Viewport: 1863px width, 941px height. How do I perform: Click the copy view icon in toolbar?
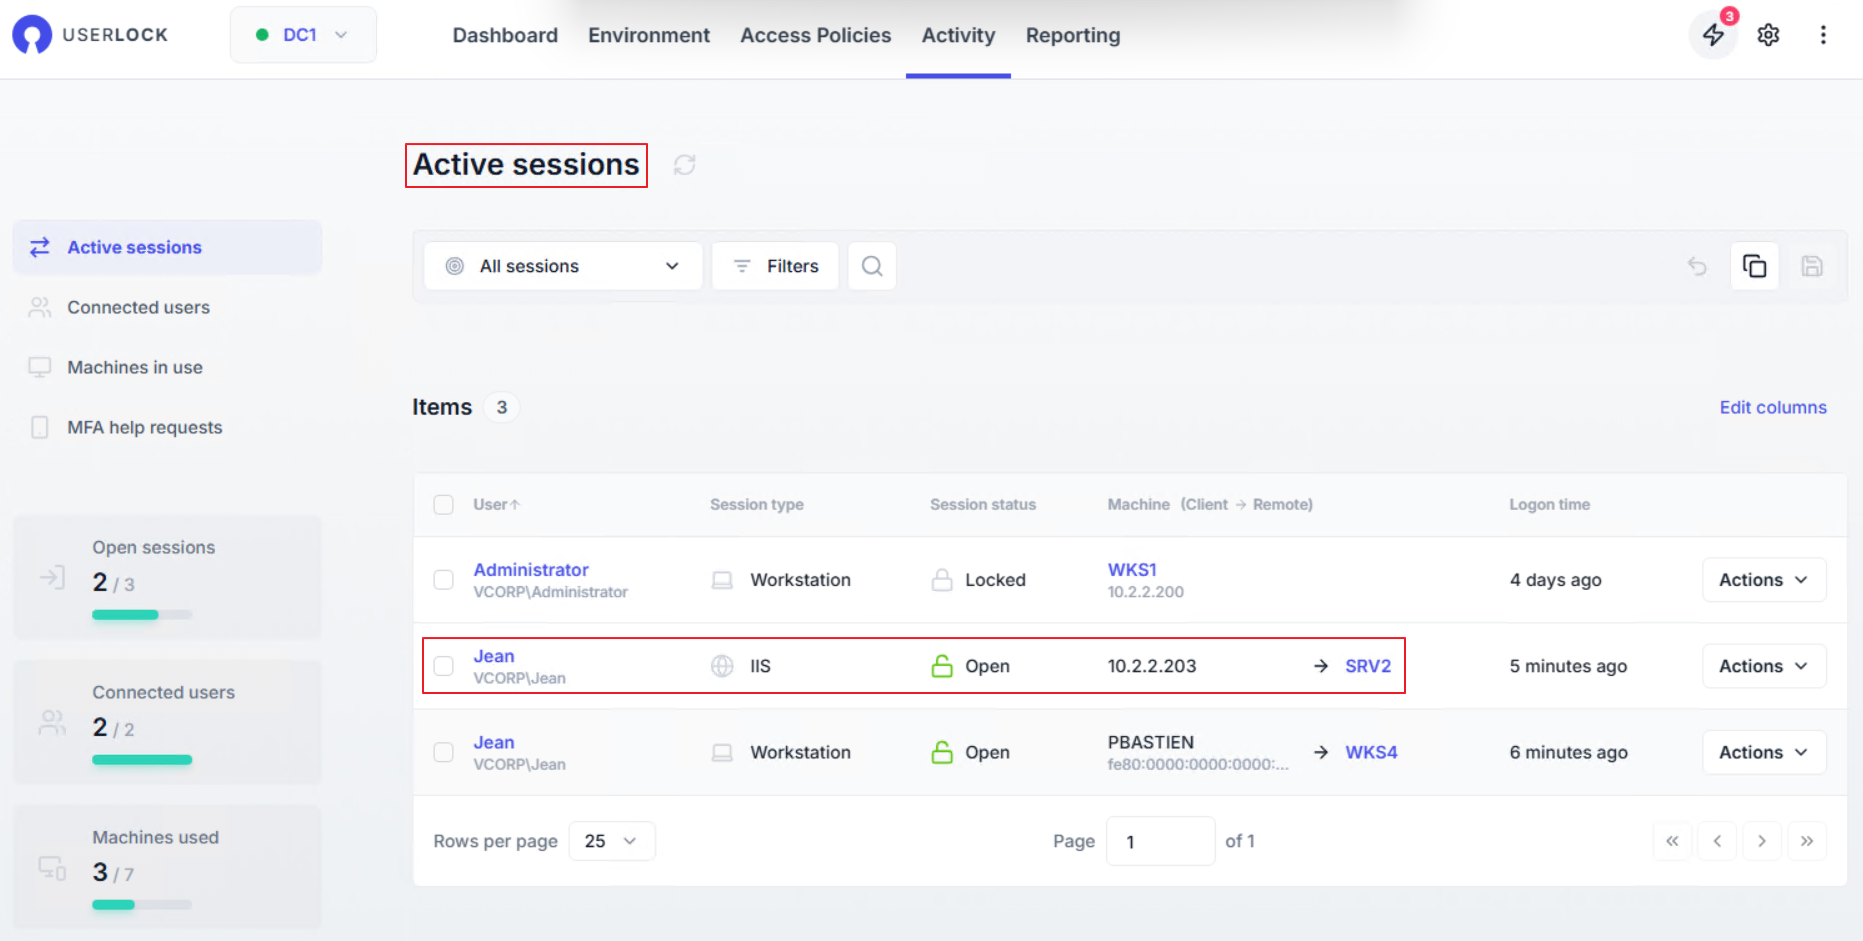[x=1754, y=266]
